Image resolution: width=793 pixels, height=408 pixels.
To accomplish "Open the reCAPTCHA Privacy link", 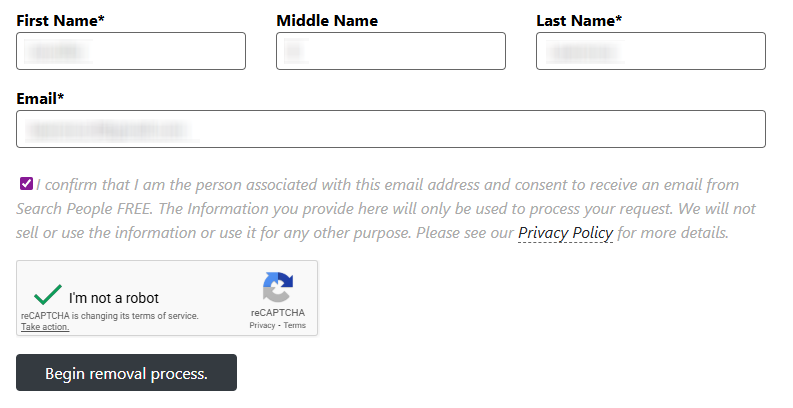I will (262, 326).
